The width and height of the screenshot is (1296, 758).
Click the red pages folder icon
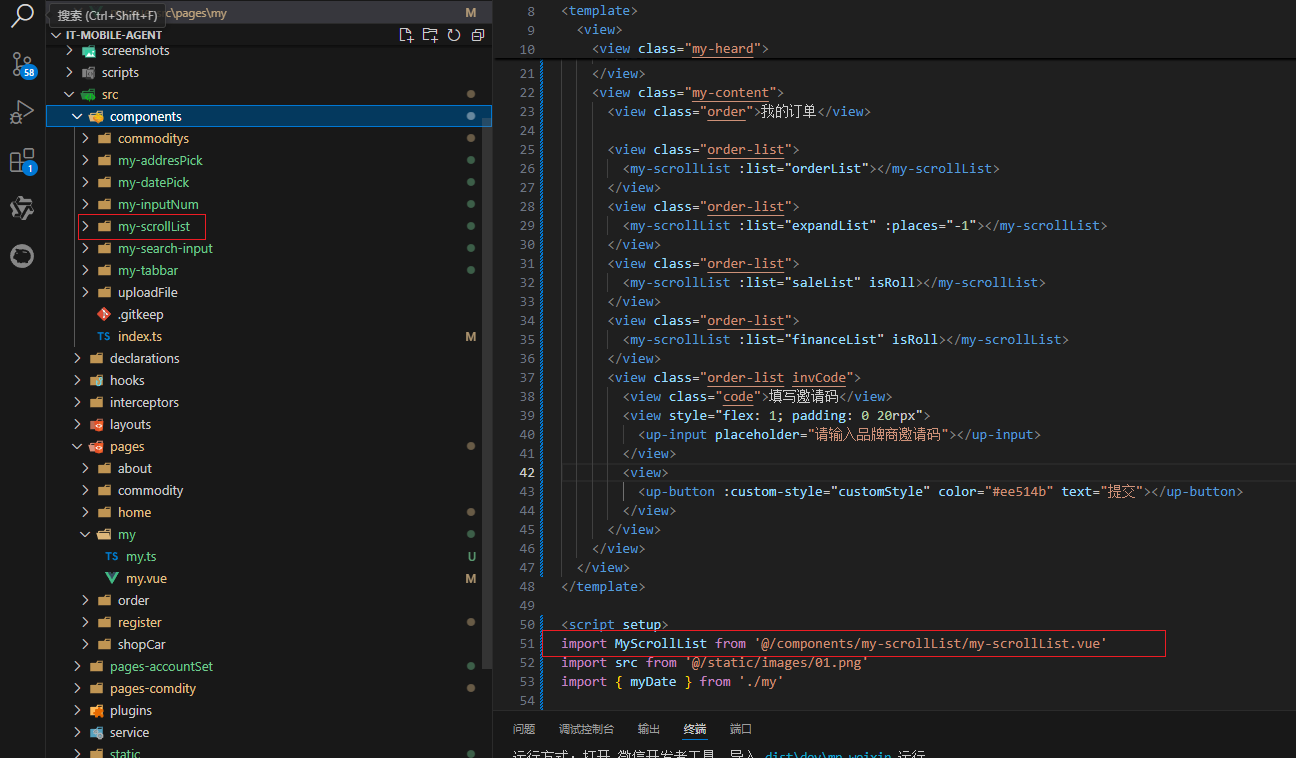pyautogui.click(x=96, y=447)
